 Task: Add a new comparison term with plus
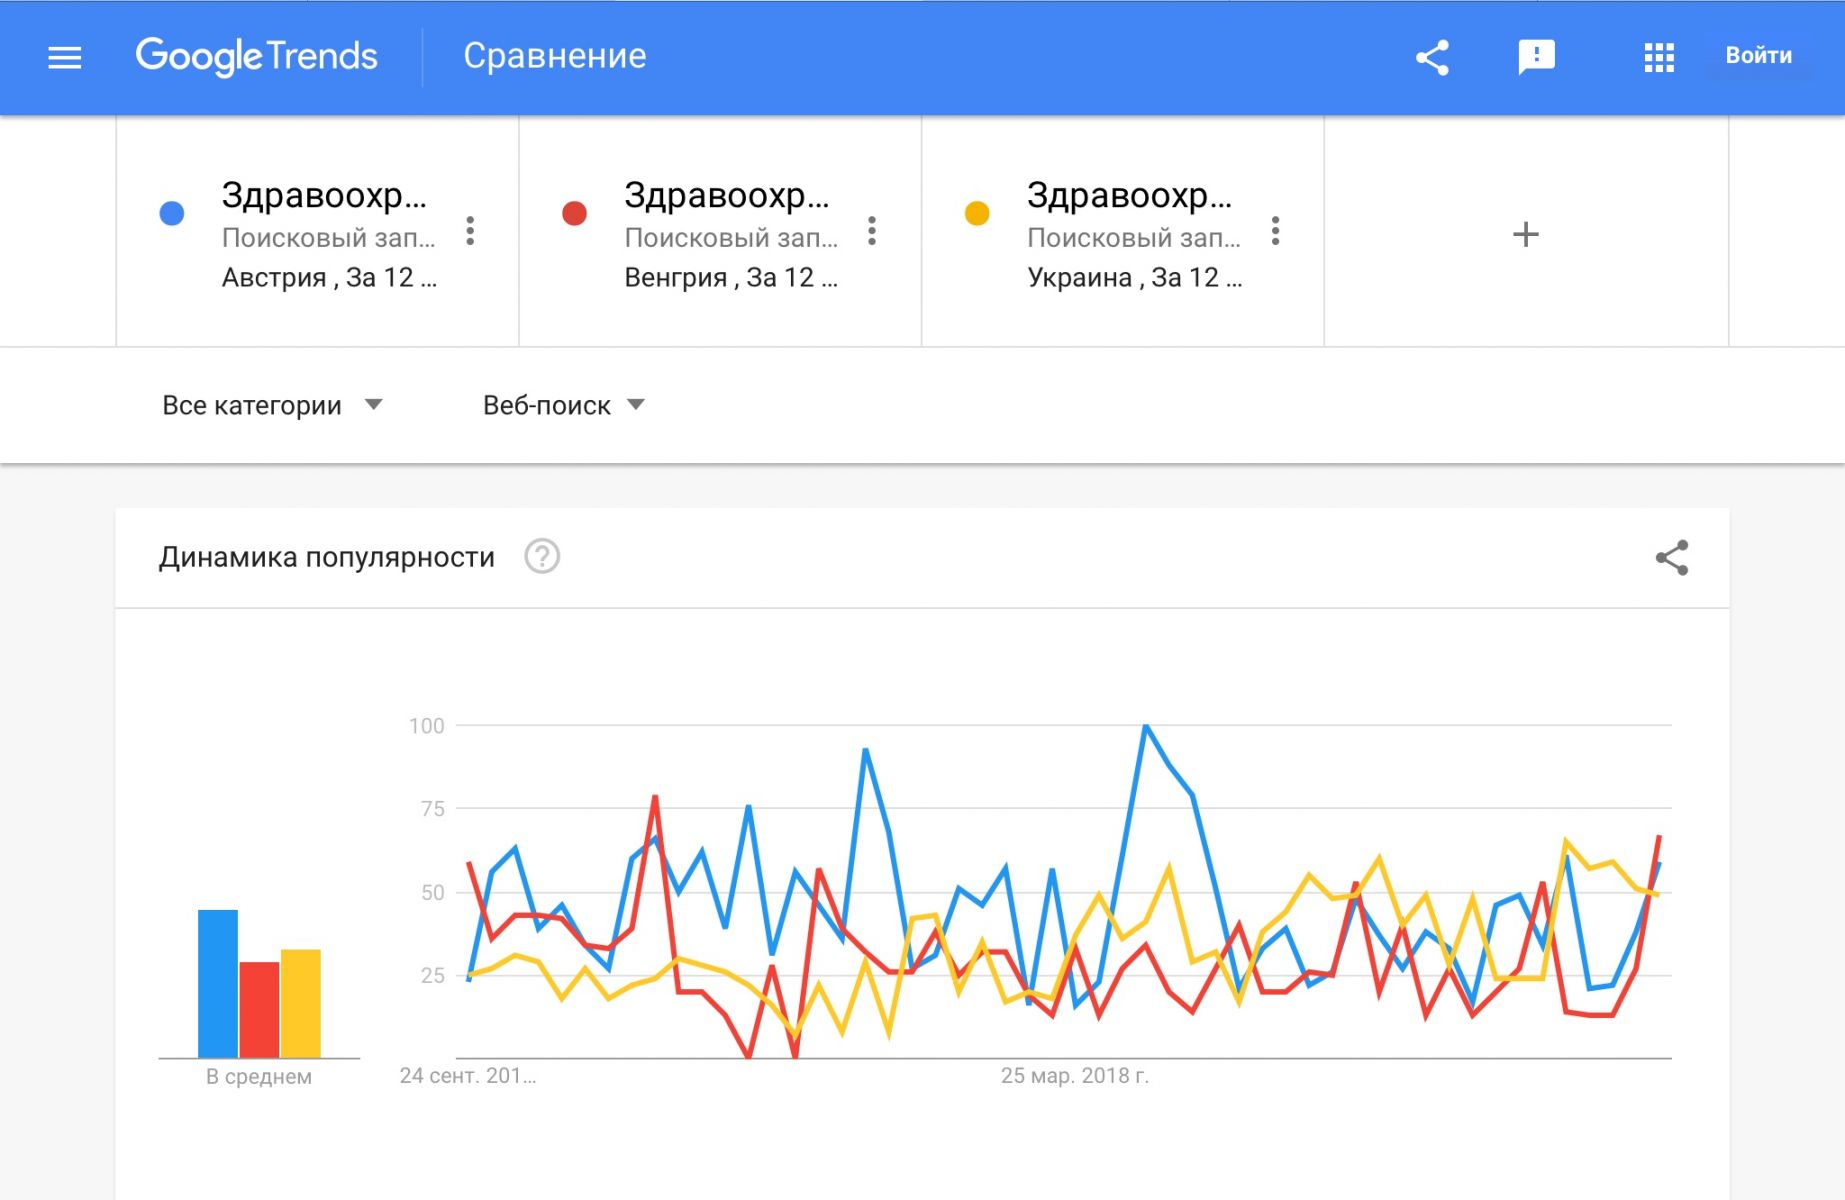(1526, 235)
